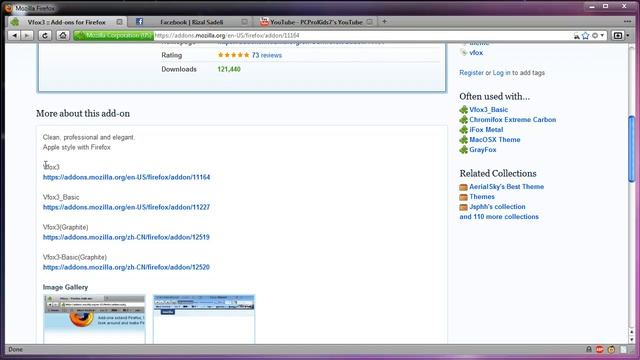Click the vertical scrollbar thumb
Viewport: 640px width, 360px height.
(x=631, y=149)
